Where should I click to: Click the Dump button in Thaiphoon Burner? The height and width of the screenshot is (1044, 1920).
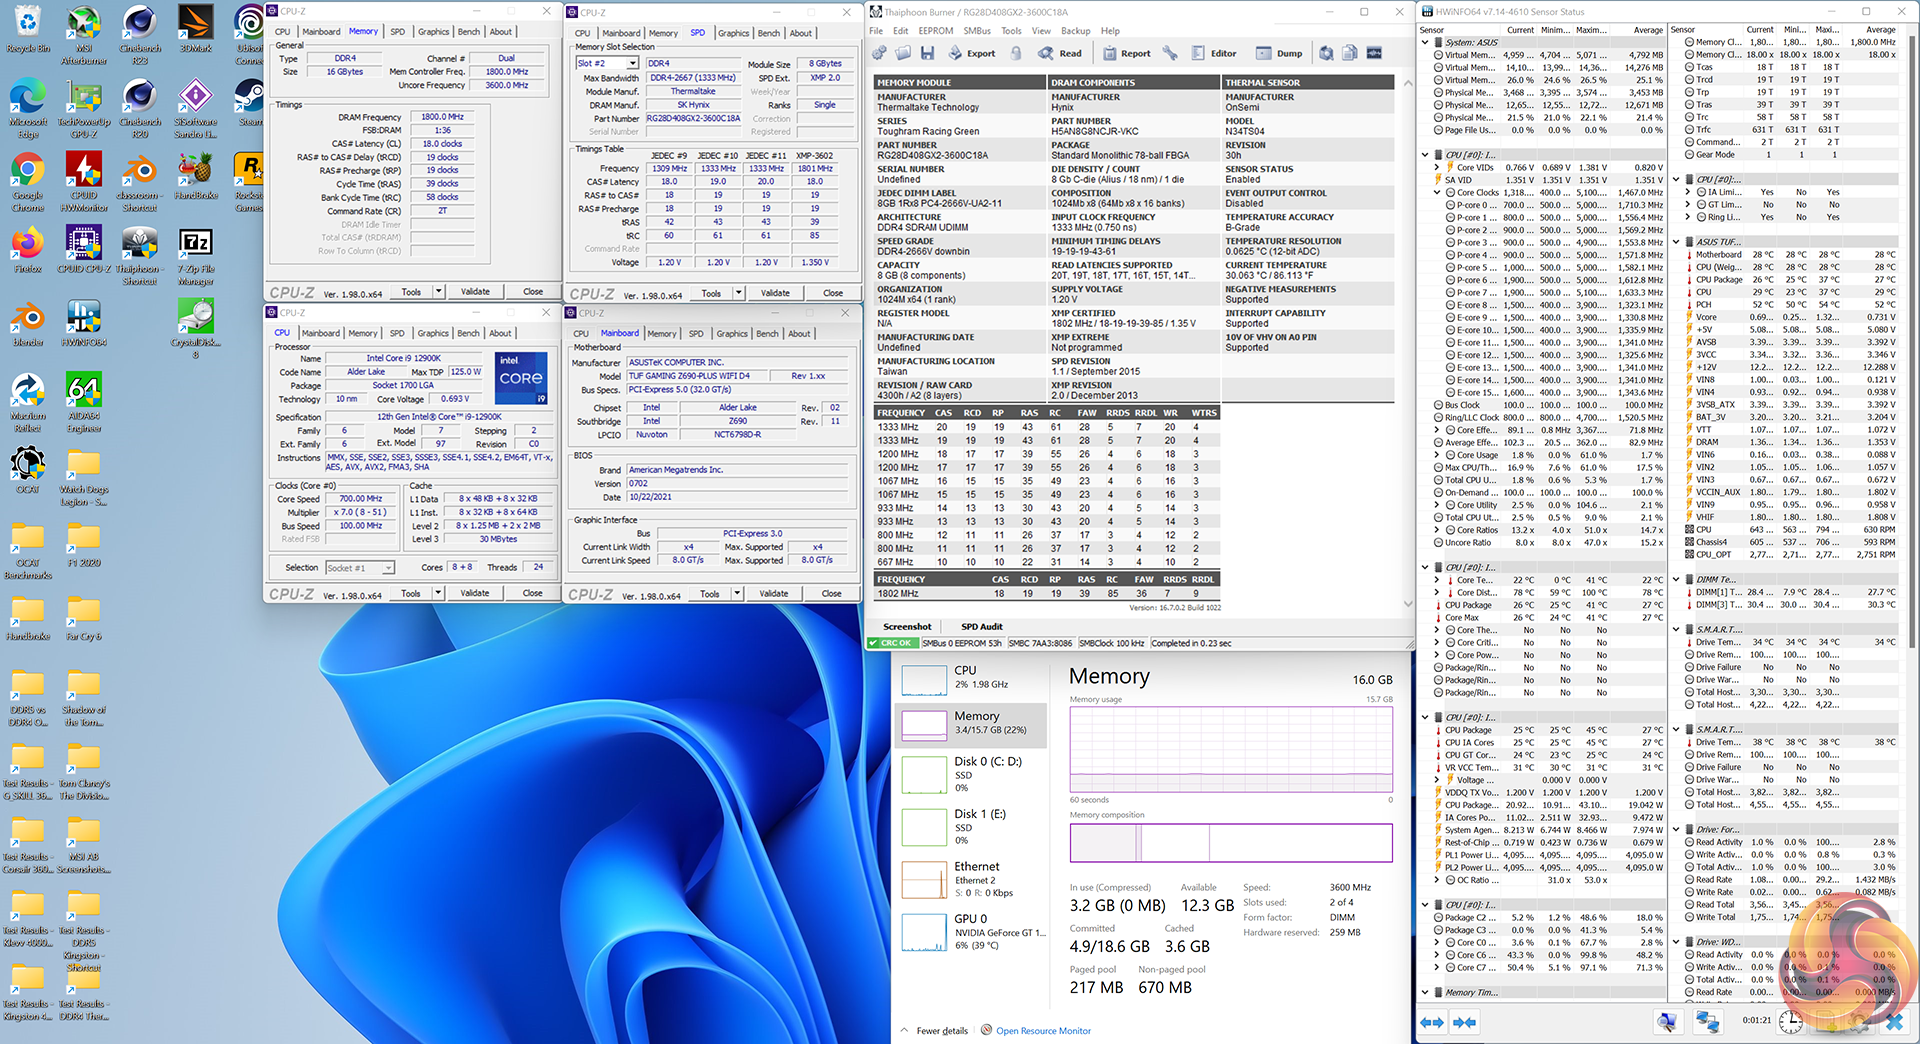[1279, 53]
